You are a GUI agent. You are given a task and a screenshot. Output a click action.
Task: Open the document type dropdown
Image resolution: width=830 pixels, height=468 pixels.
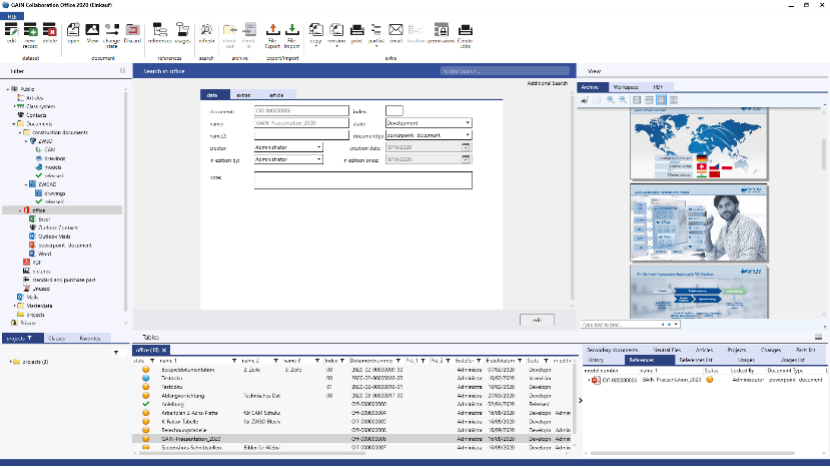(467, 135)
